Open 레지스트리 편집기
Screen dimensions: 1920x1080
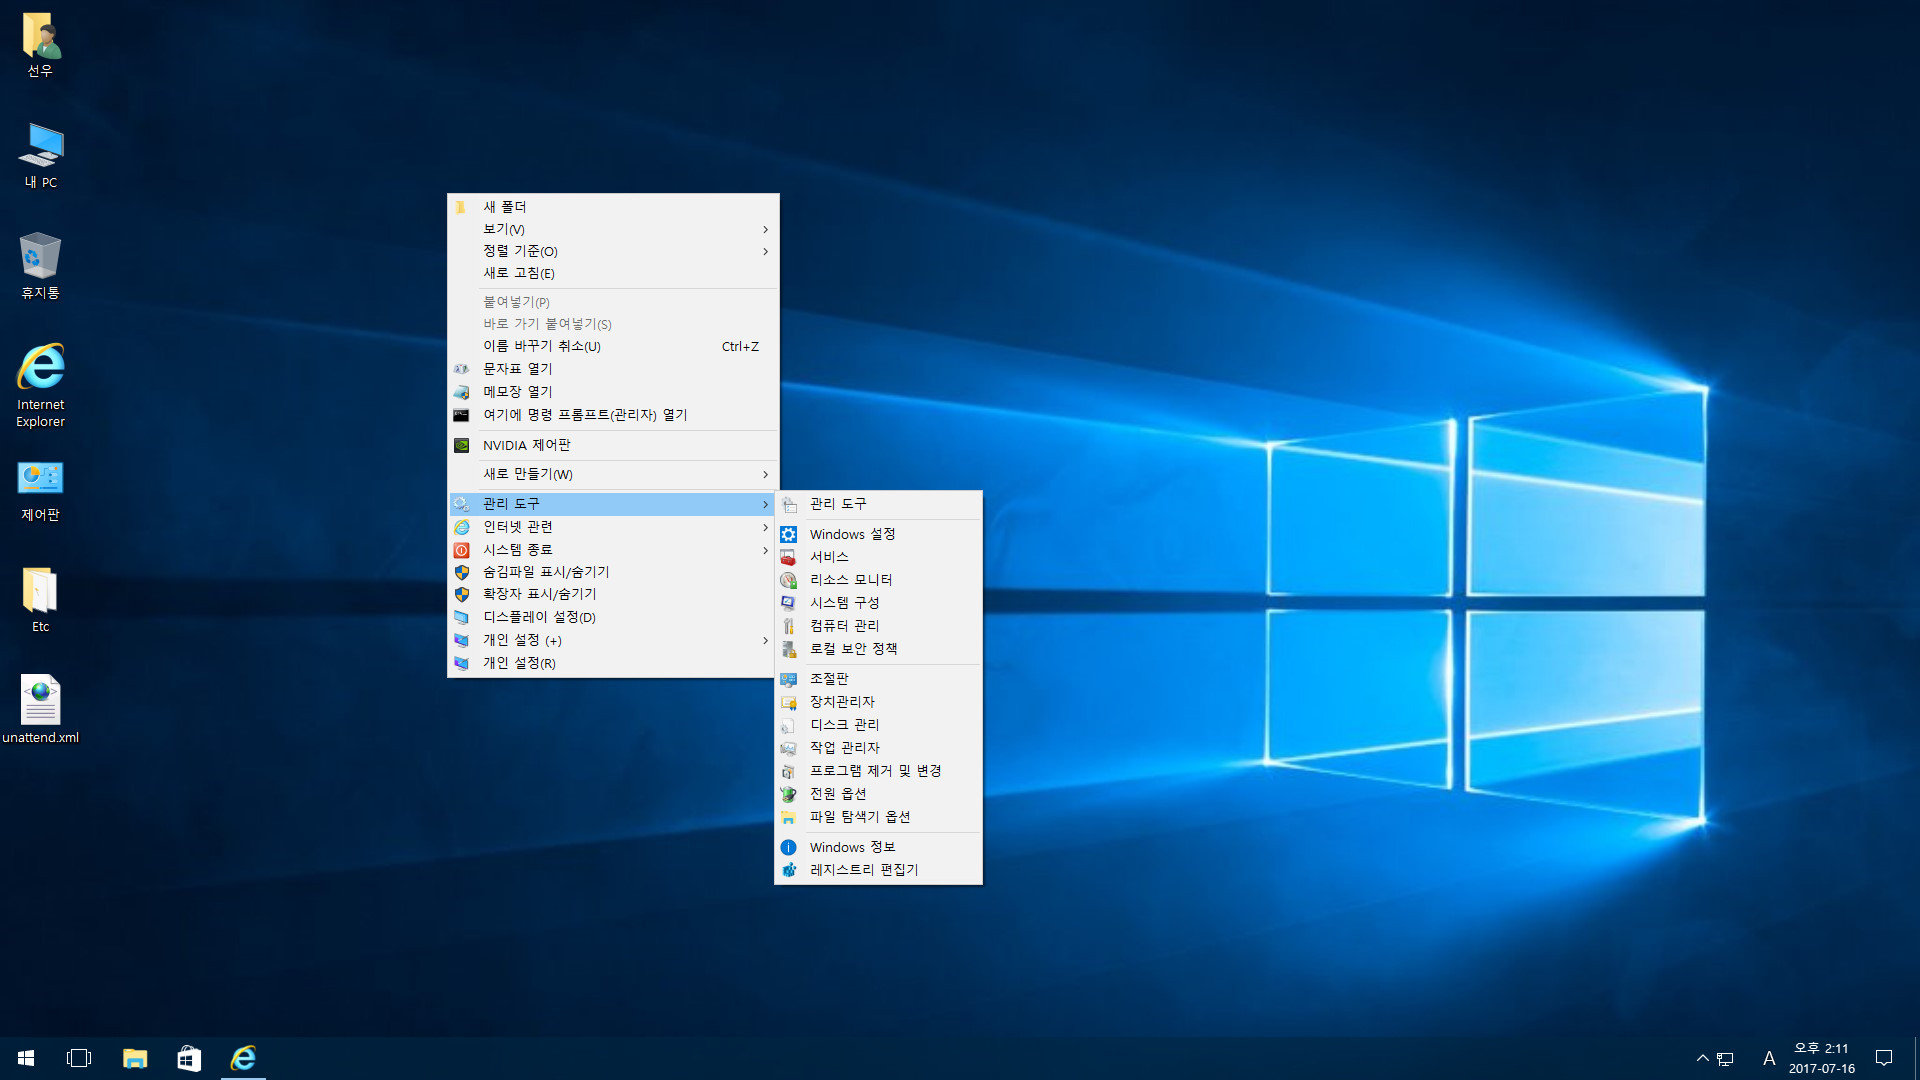pyautogui.click(x=878, y=870)
